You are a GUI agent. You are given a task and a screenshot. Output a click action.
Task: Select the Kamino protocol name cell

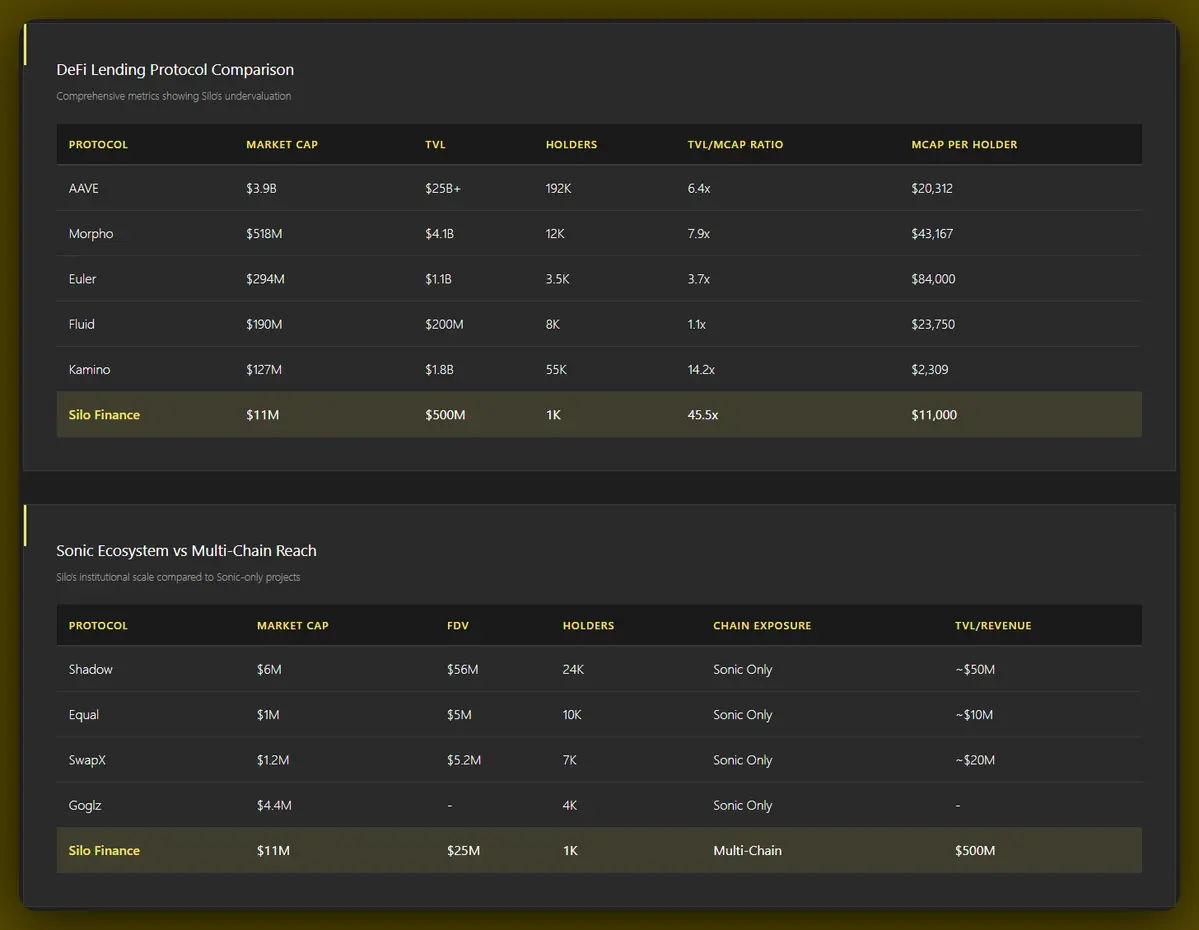(x=89, y=369)
